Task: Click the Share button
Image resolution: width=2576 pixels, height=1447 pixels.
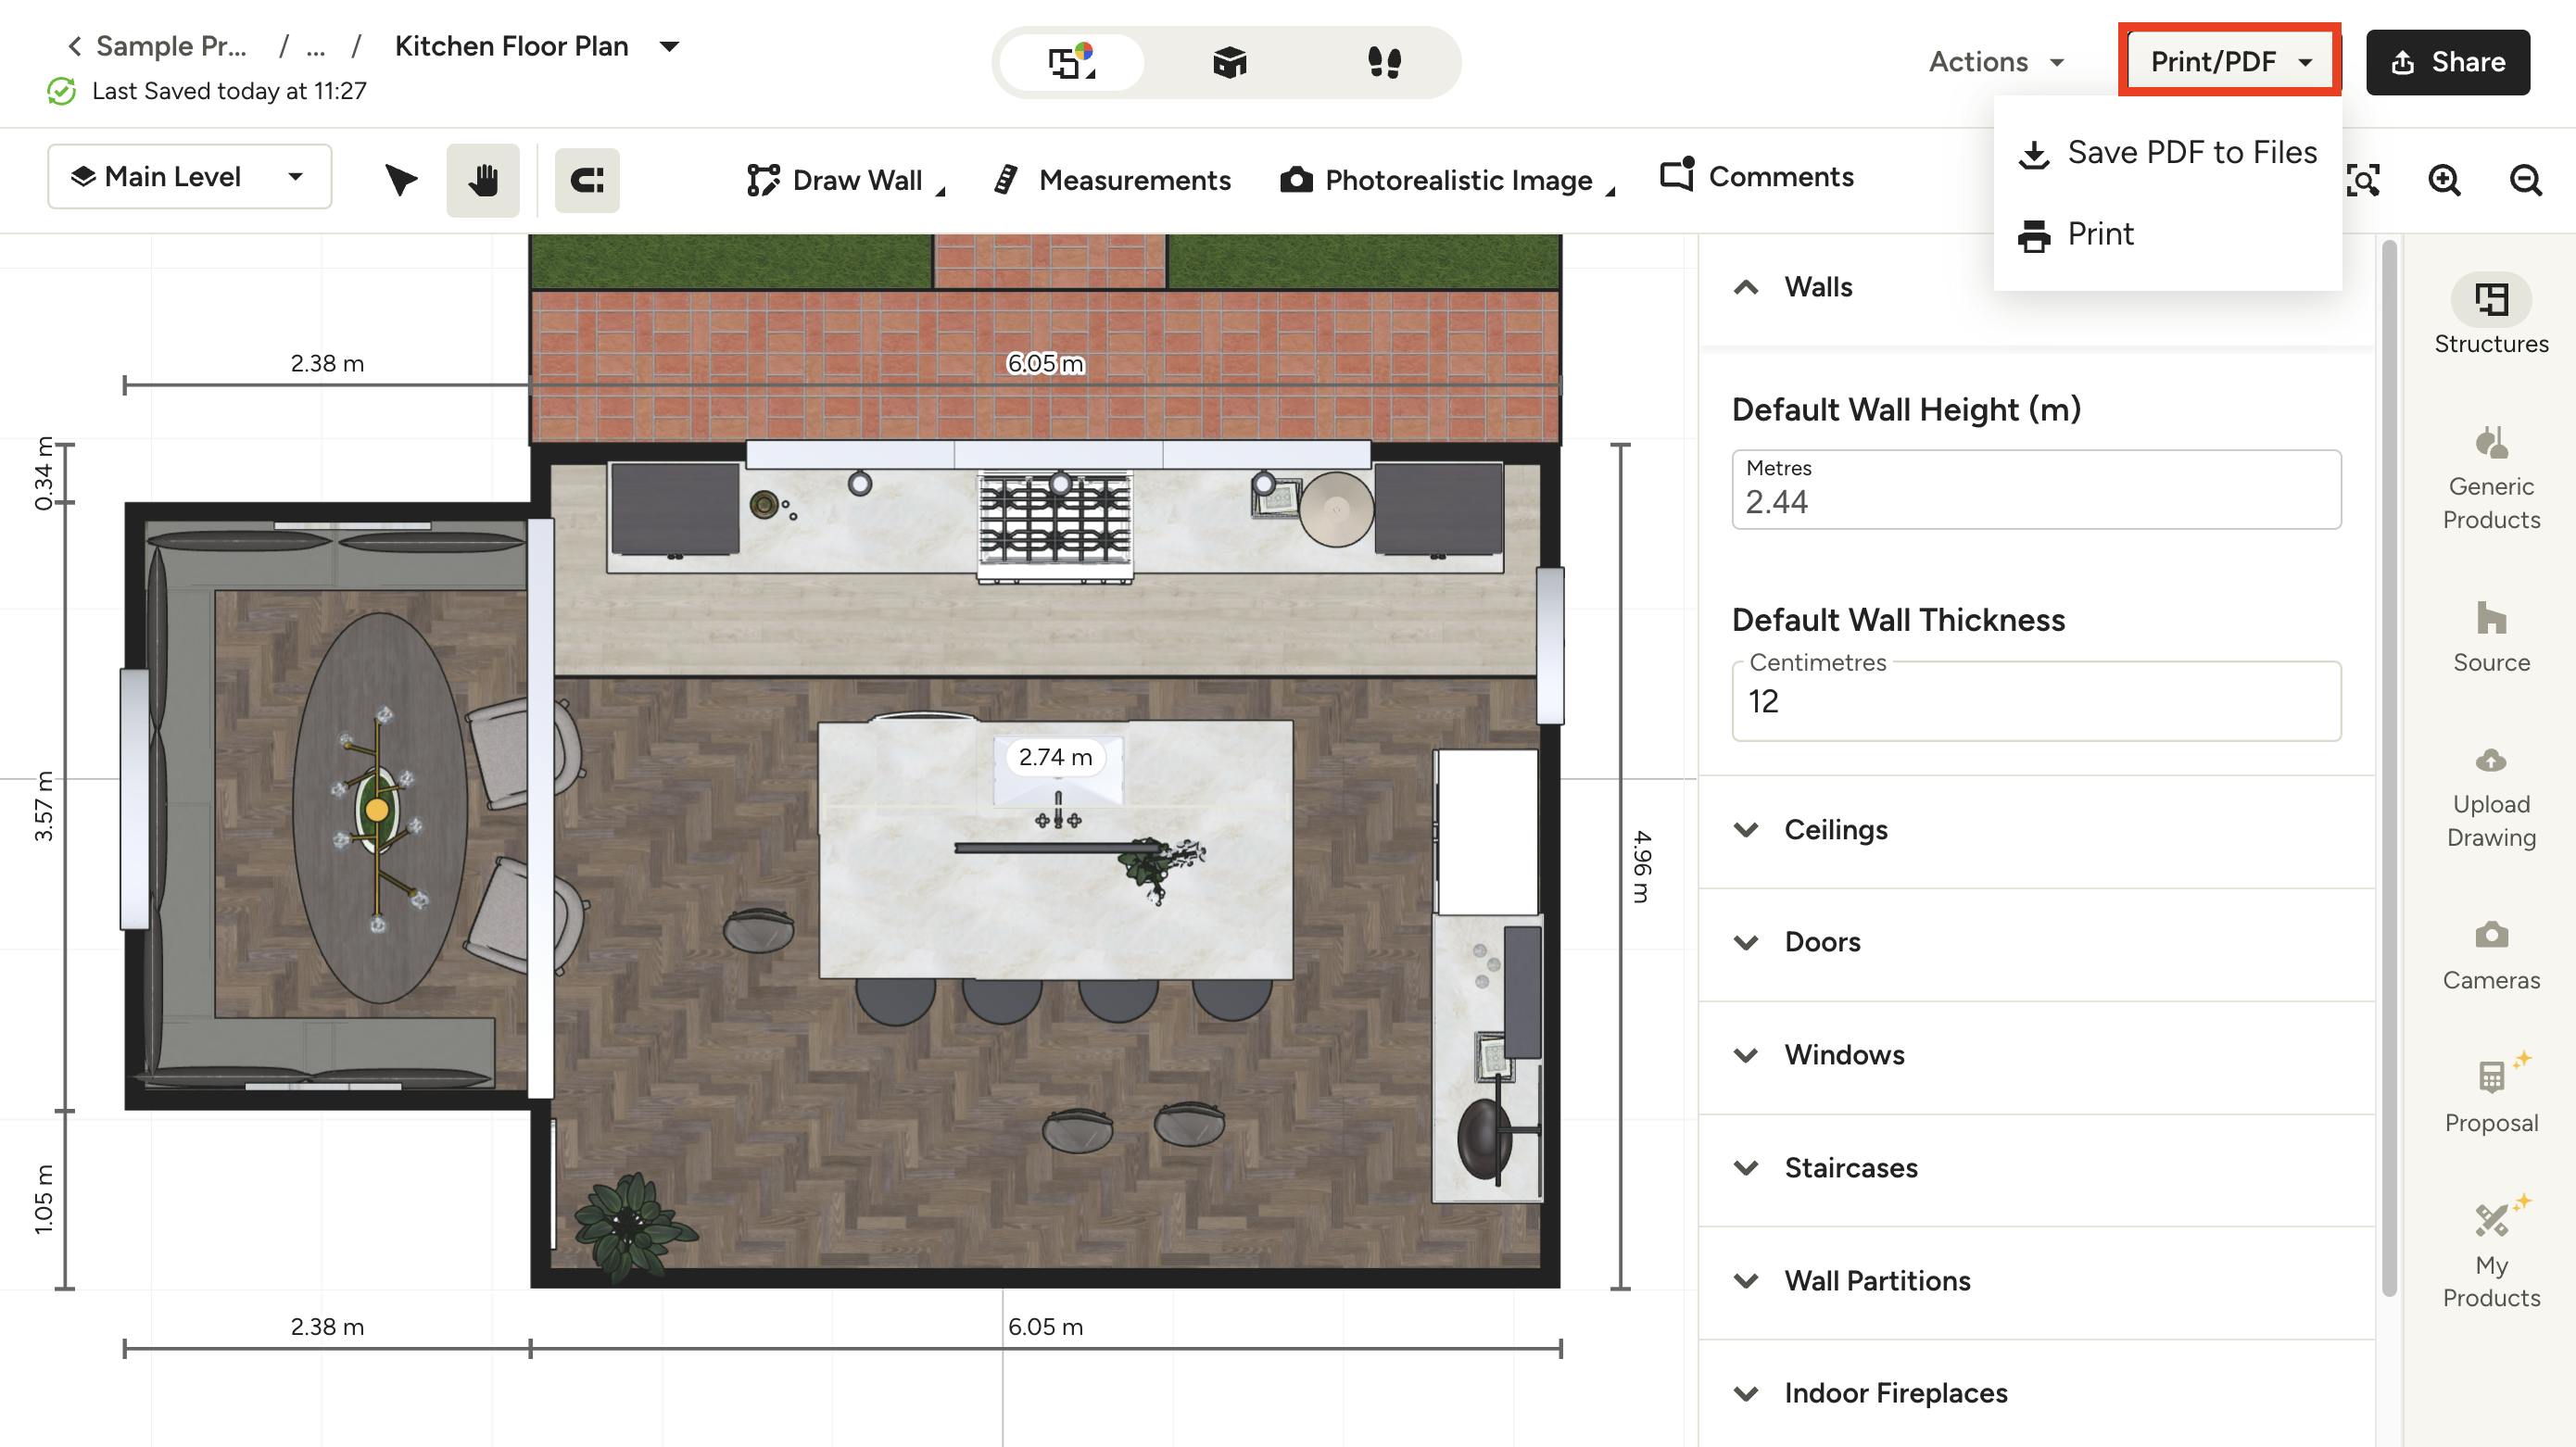Action: pyautogui.click(x=2447, y=62)
